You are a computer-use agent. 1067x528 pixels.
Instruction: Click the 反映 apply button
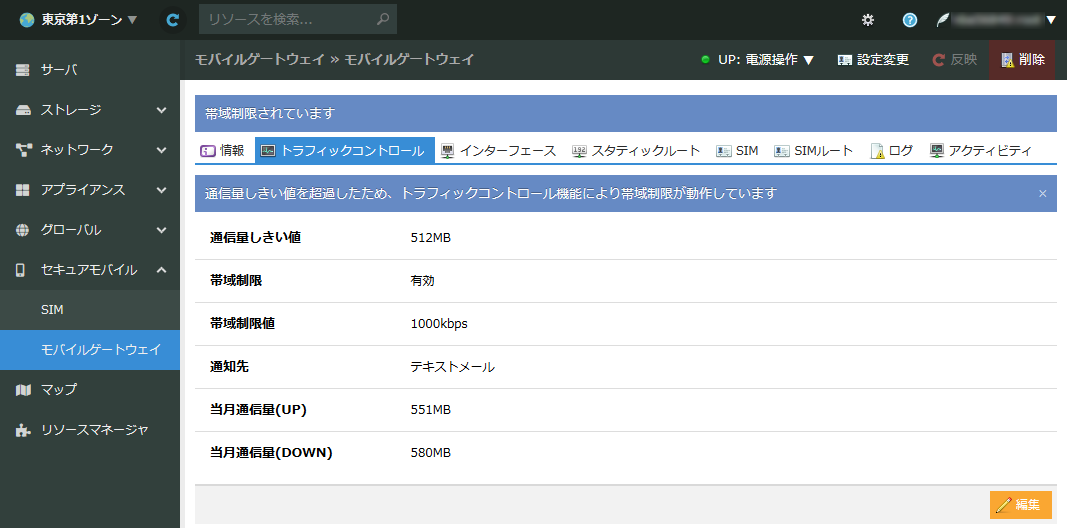pyautogui.click(x=954, y=60)
